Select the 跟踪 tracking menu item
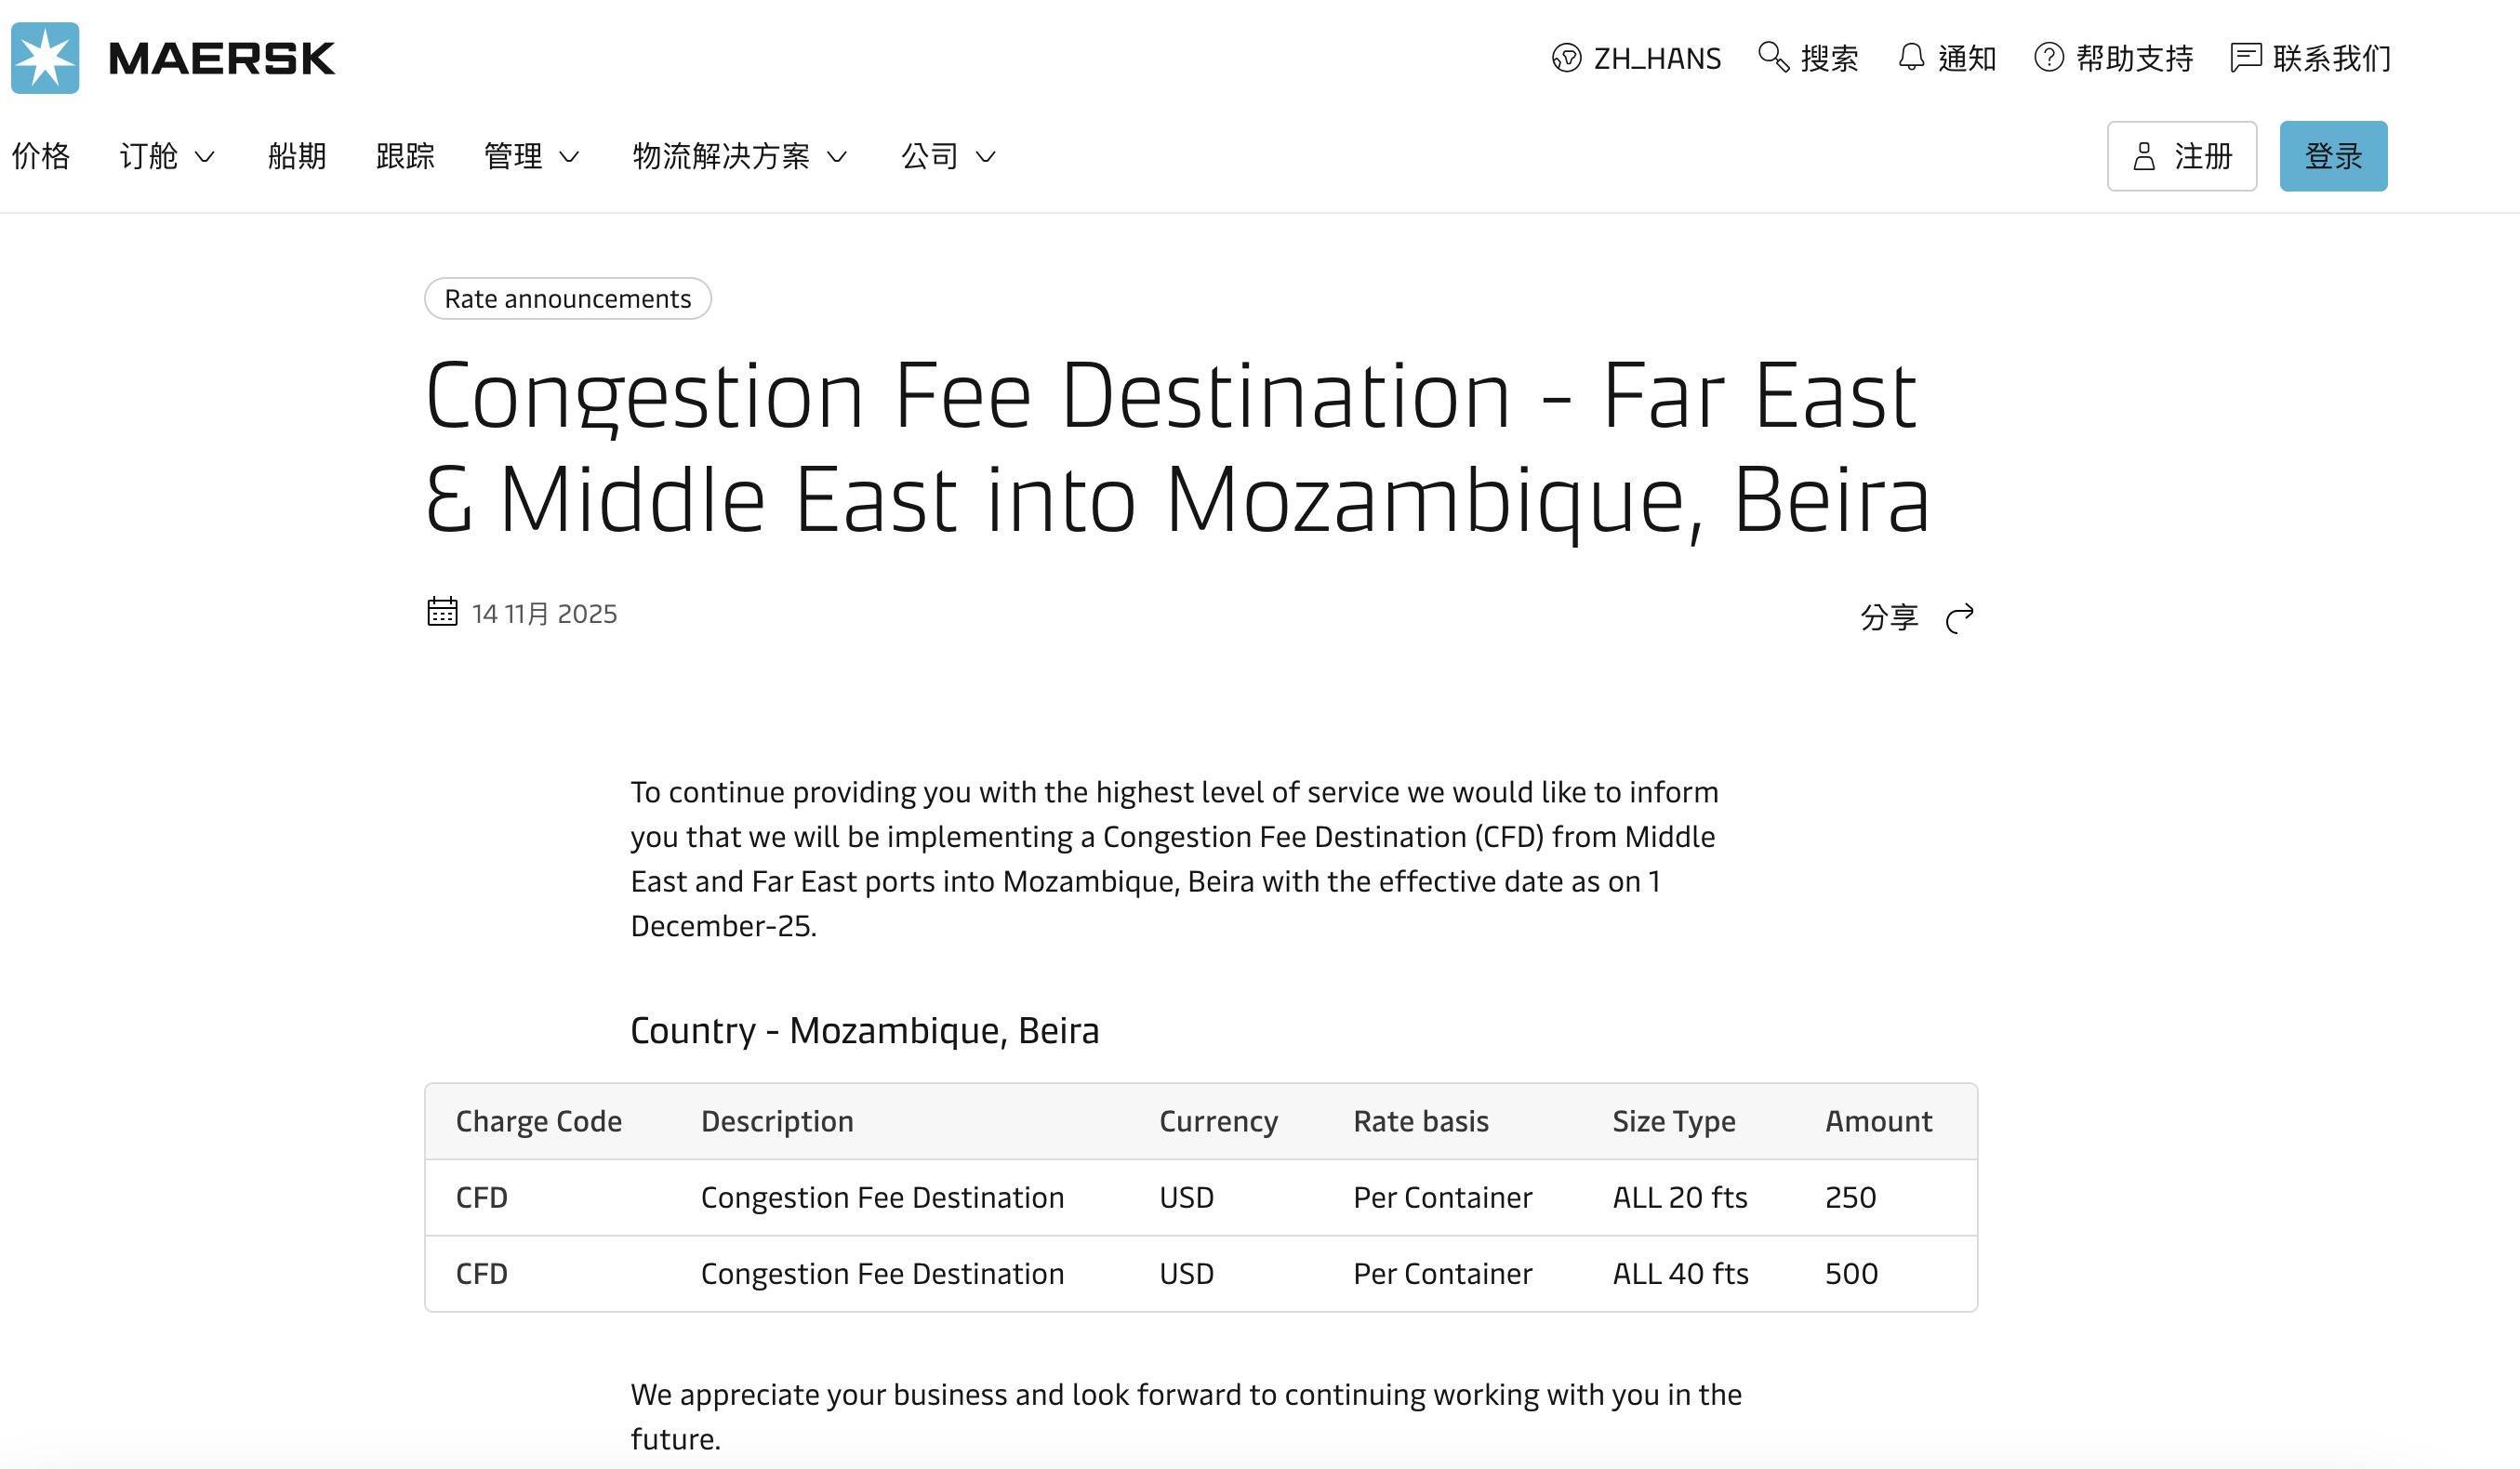This screenshot has width=2520, height=1469. (405, 156)
